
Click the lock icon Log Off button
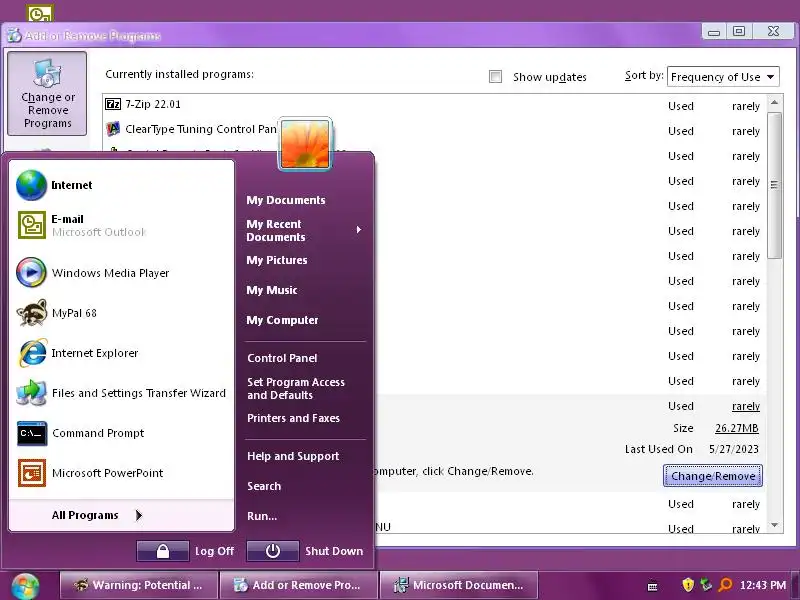click(163, 551)
